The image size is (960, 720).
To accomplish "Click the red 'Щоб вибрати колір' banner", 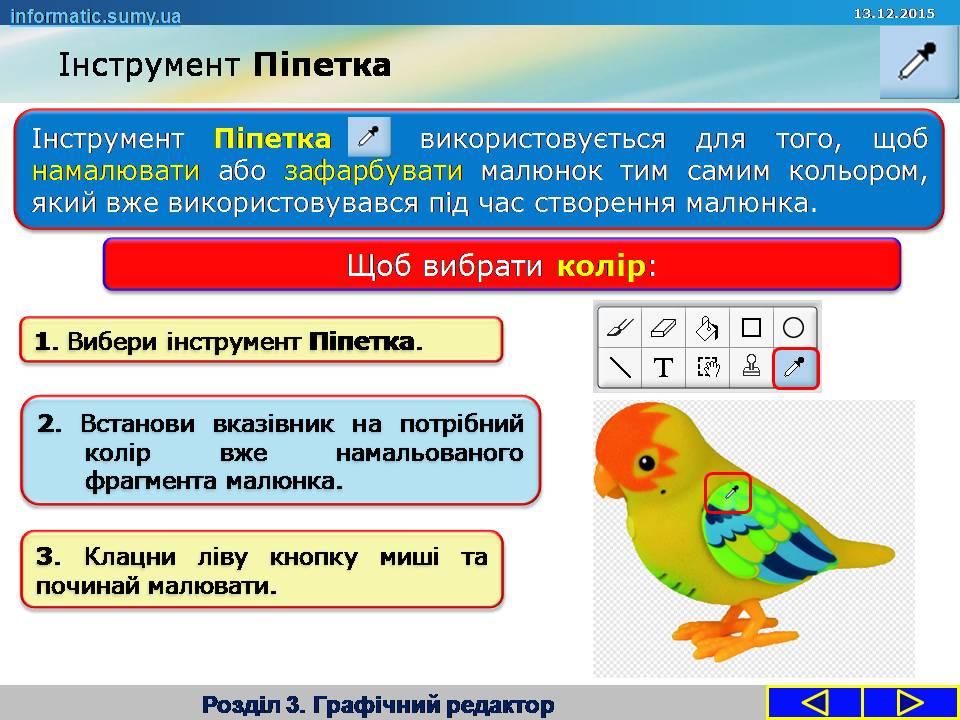I will 502,266.
